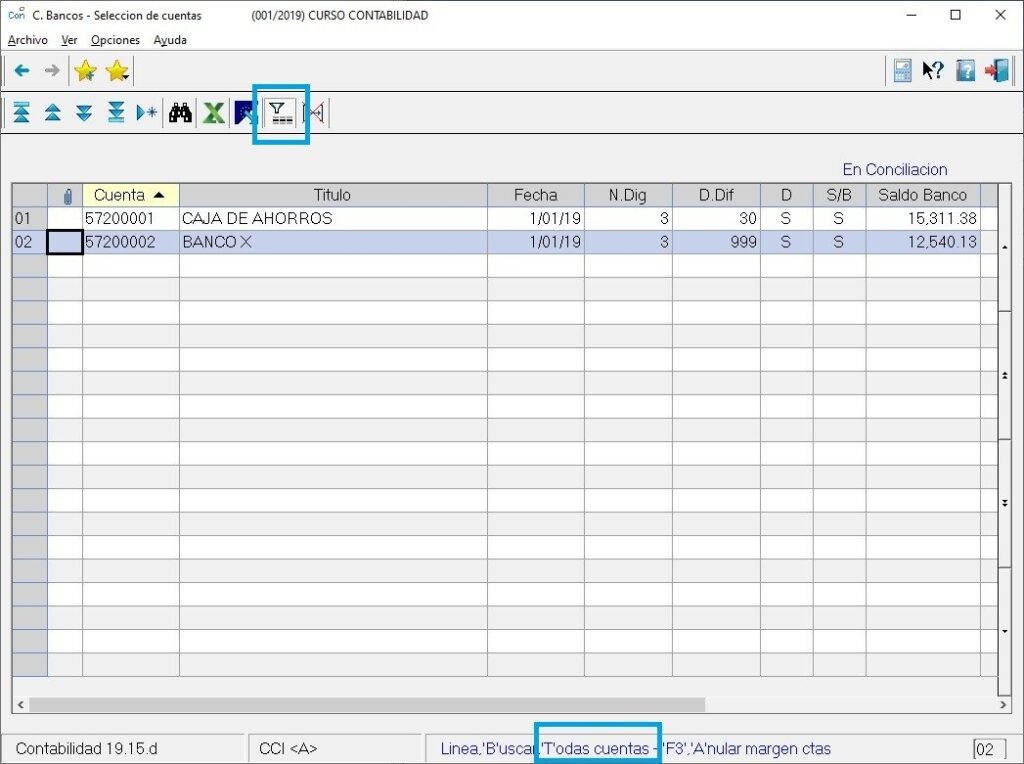Select row header 02

[x=29, y=242]
